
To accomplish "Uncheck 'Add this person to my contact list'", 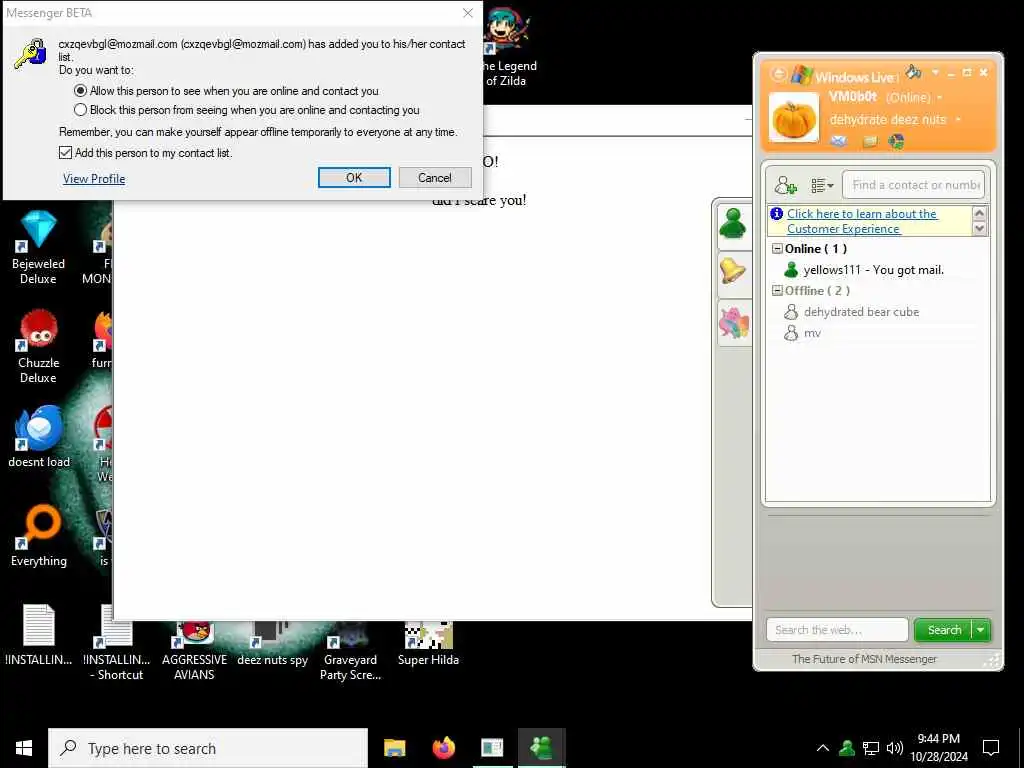I will (x=65, y=153).
